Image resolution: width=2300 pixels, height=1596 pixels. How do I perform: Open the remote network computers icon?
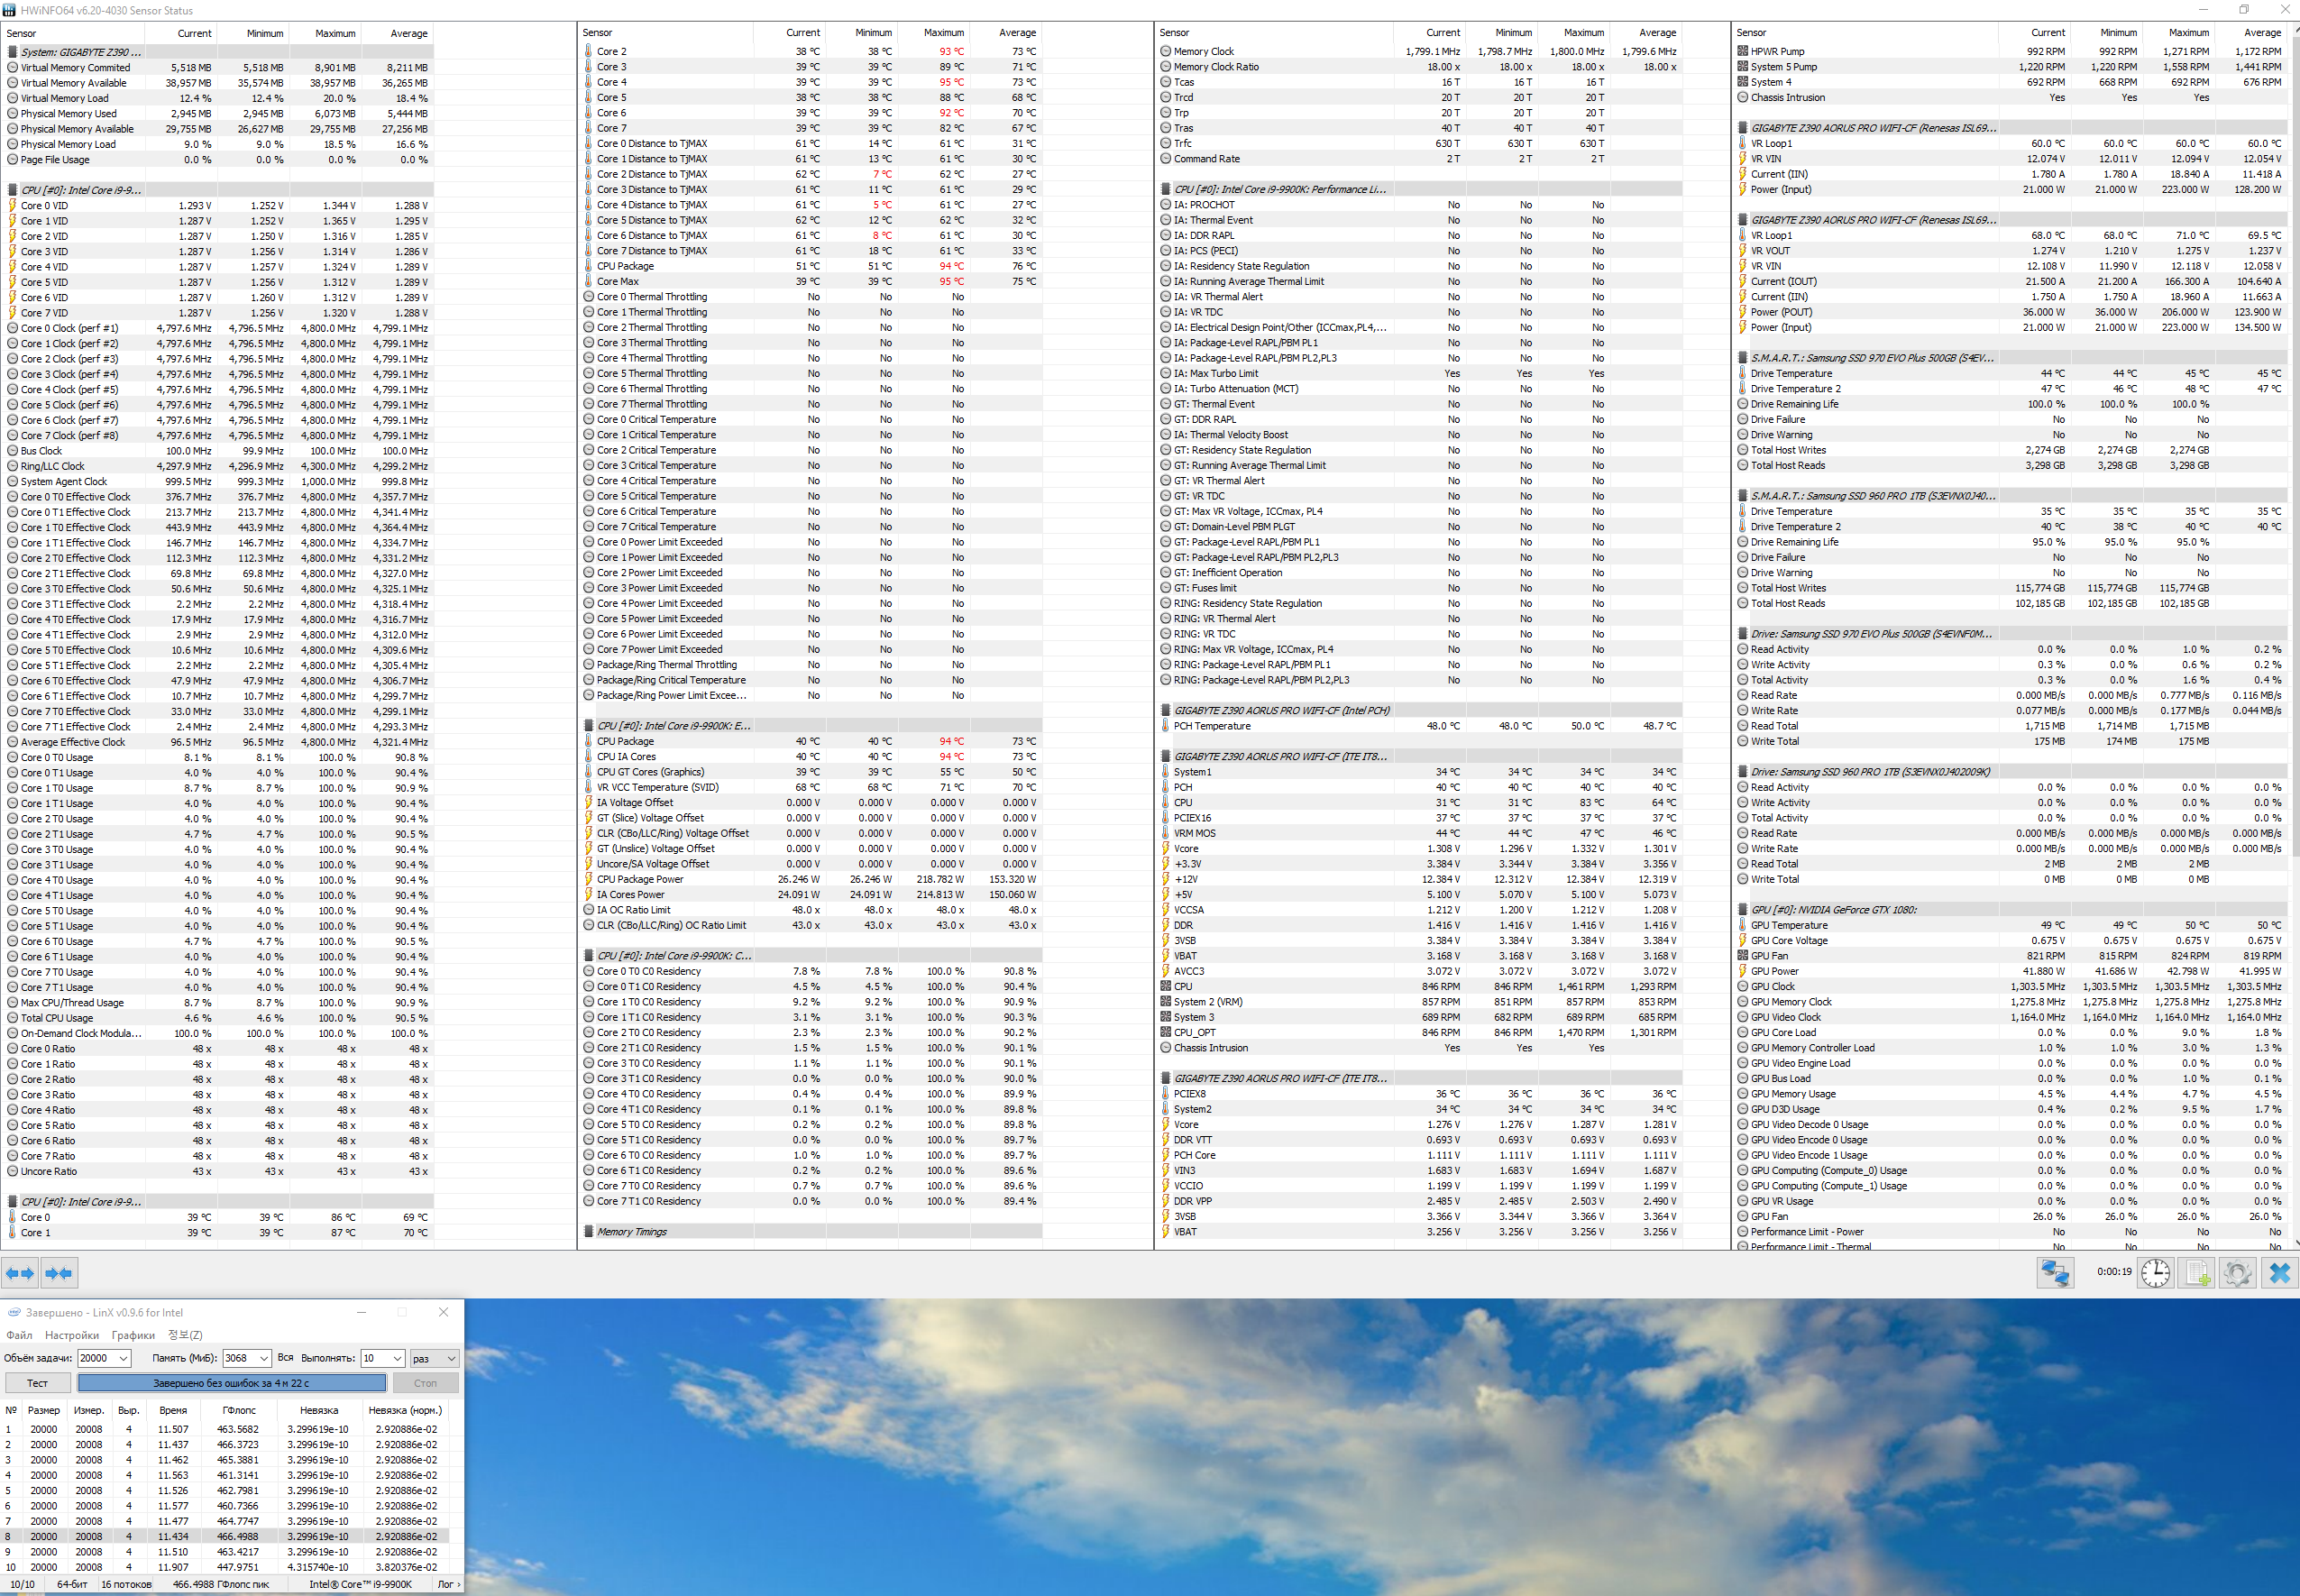coord(2055,1273)
